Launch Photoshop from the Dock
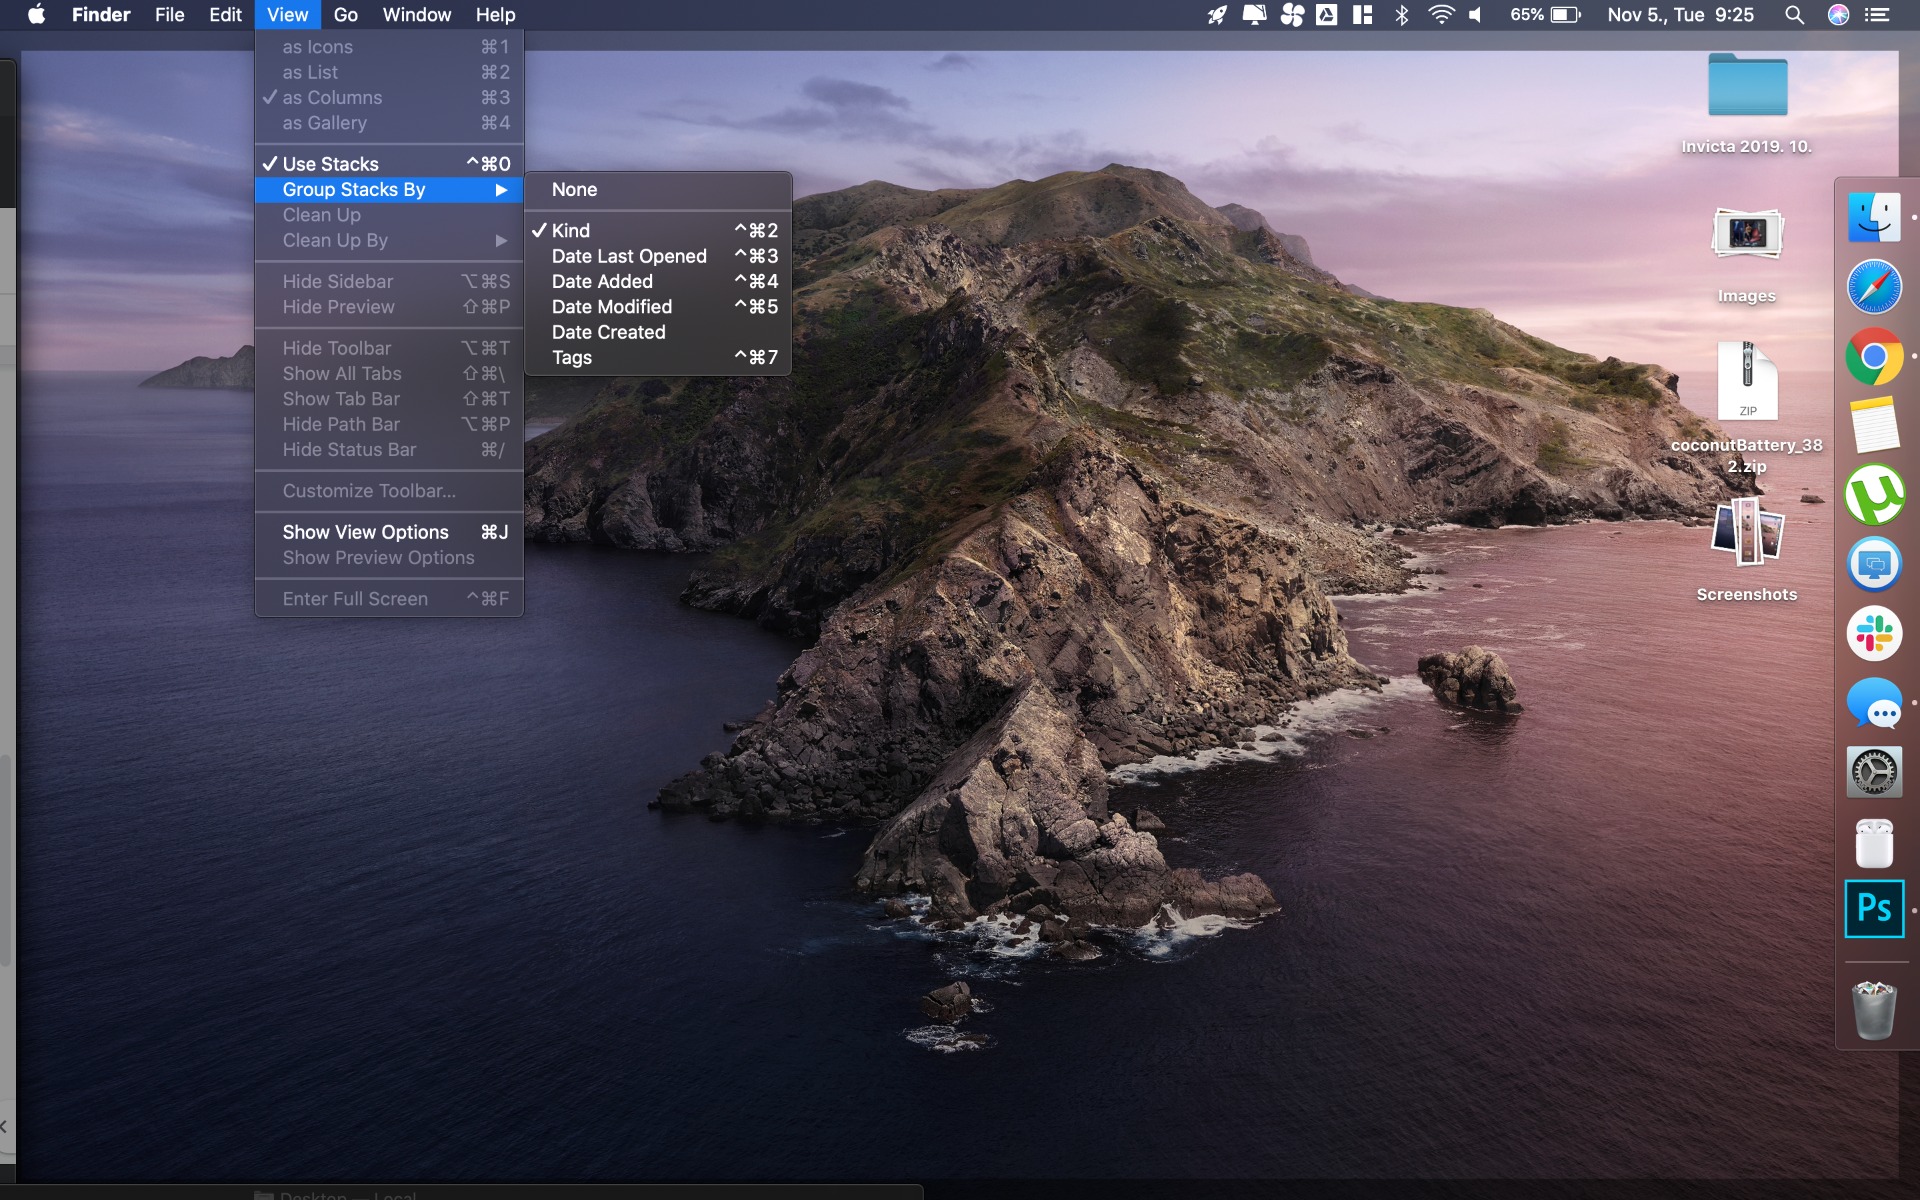 1874,909
